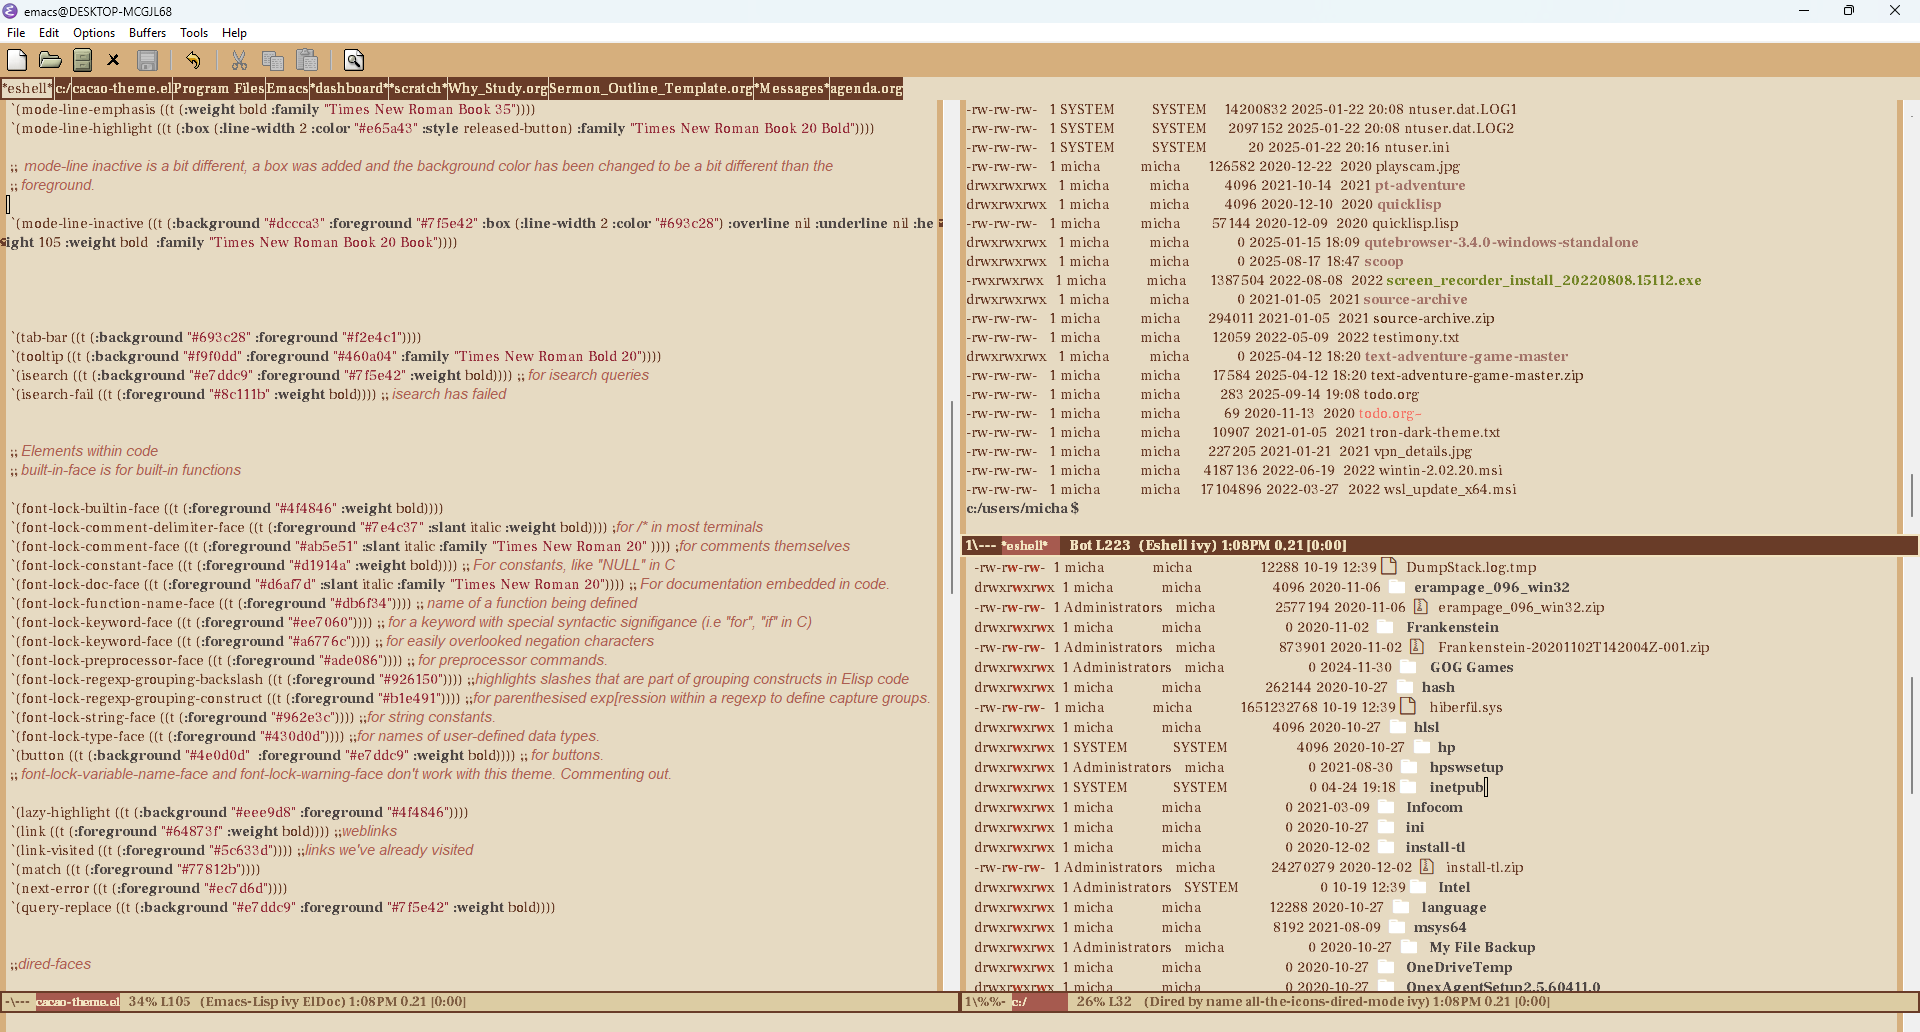Open the Tools menu

pos(193,32)
